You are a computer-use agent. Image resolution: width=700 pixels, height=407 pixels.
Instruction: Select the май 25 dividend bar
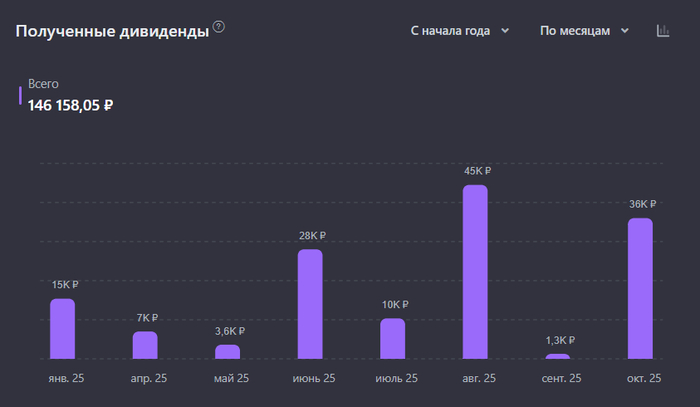coord(228,351)
